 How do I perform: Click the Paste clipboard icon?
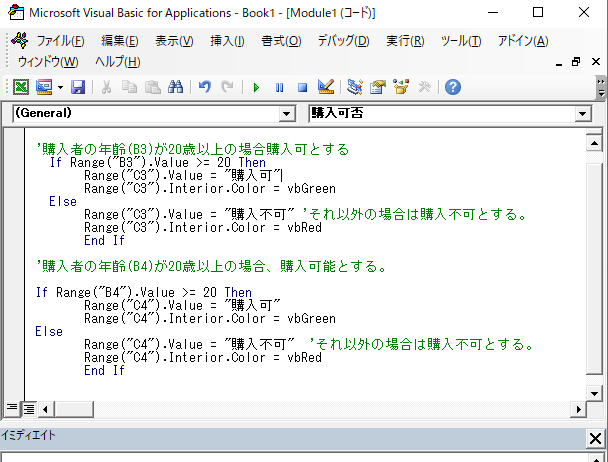tap(152, 87)
